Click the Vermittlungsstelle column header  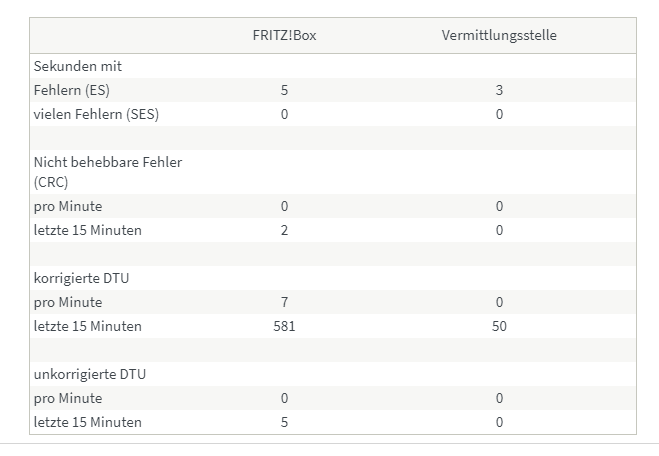499,35
